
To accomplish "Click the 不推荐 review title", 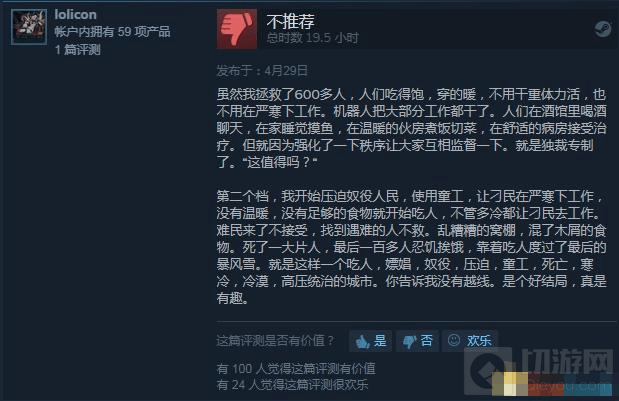I will (x=291, y=21).
